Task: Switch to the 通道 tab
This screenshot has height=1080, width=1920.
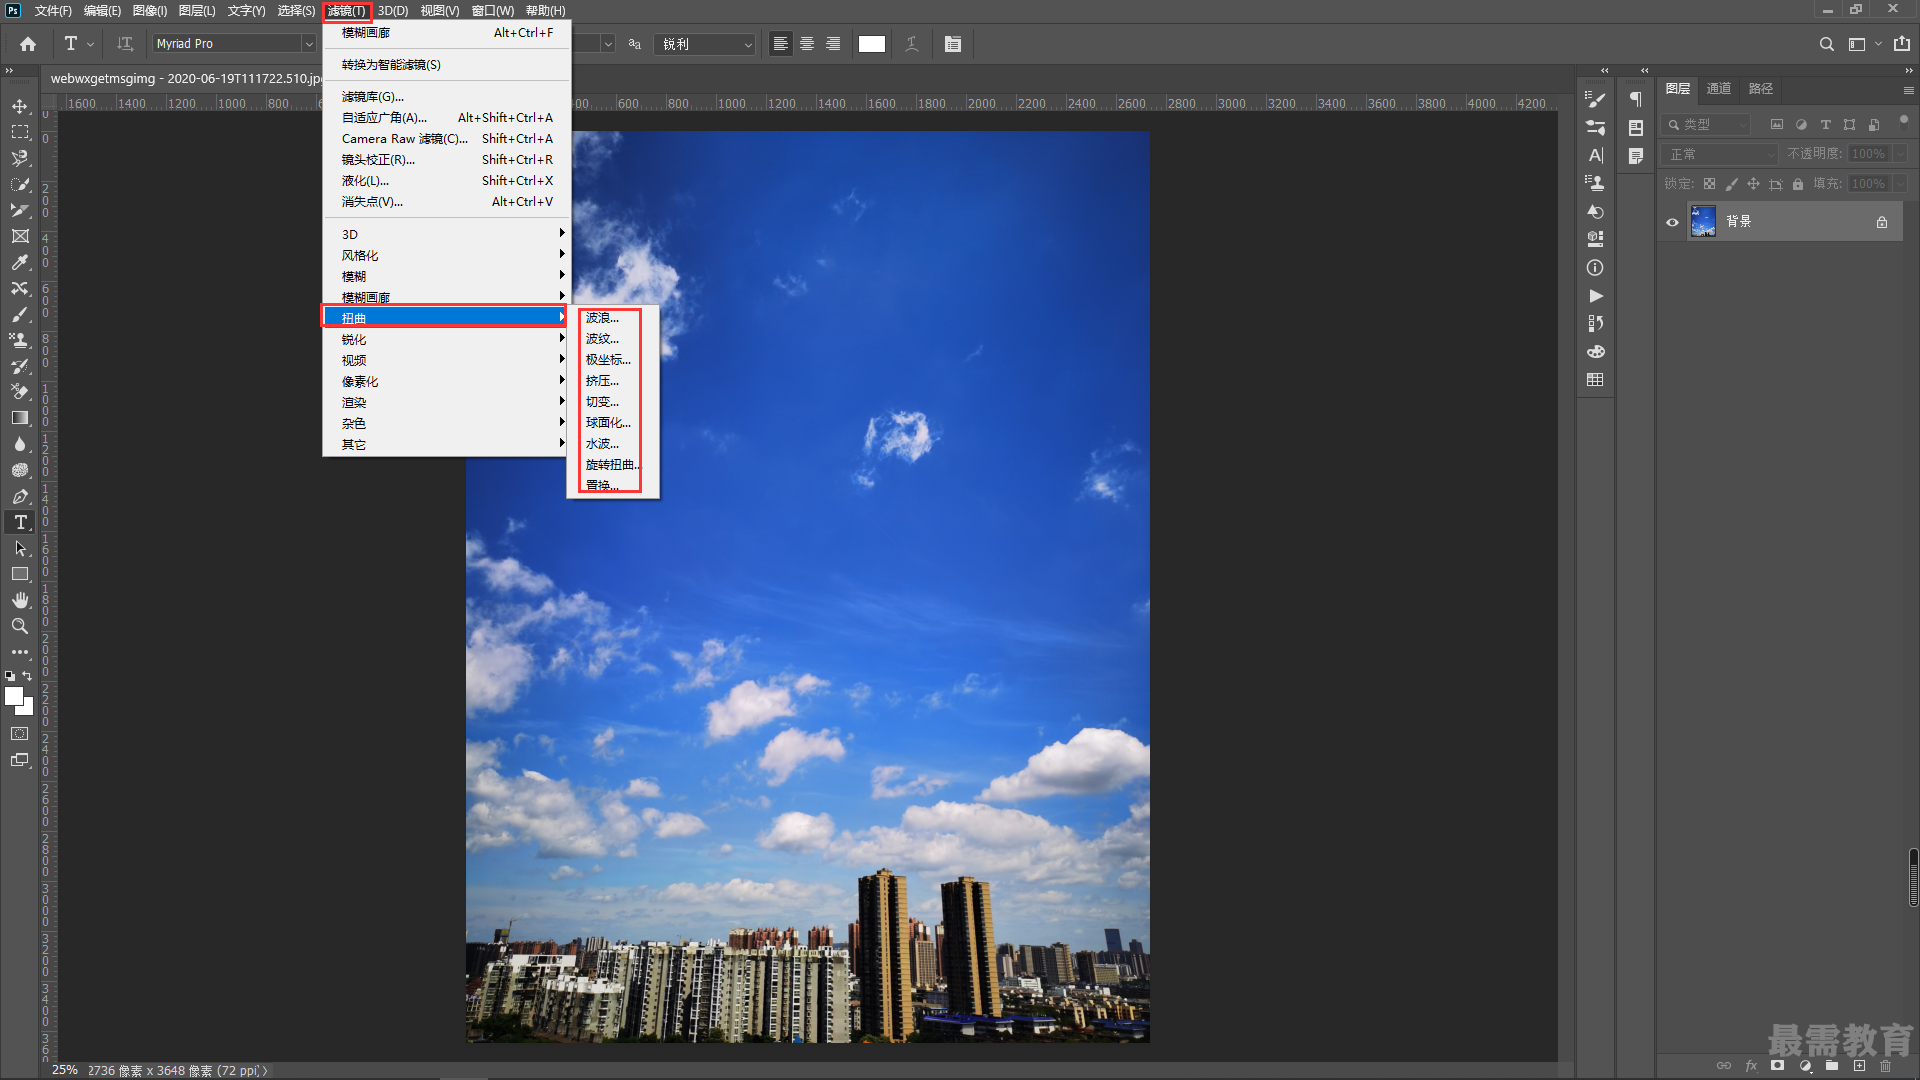Action: [1719, 89]
